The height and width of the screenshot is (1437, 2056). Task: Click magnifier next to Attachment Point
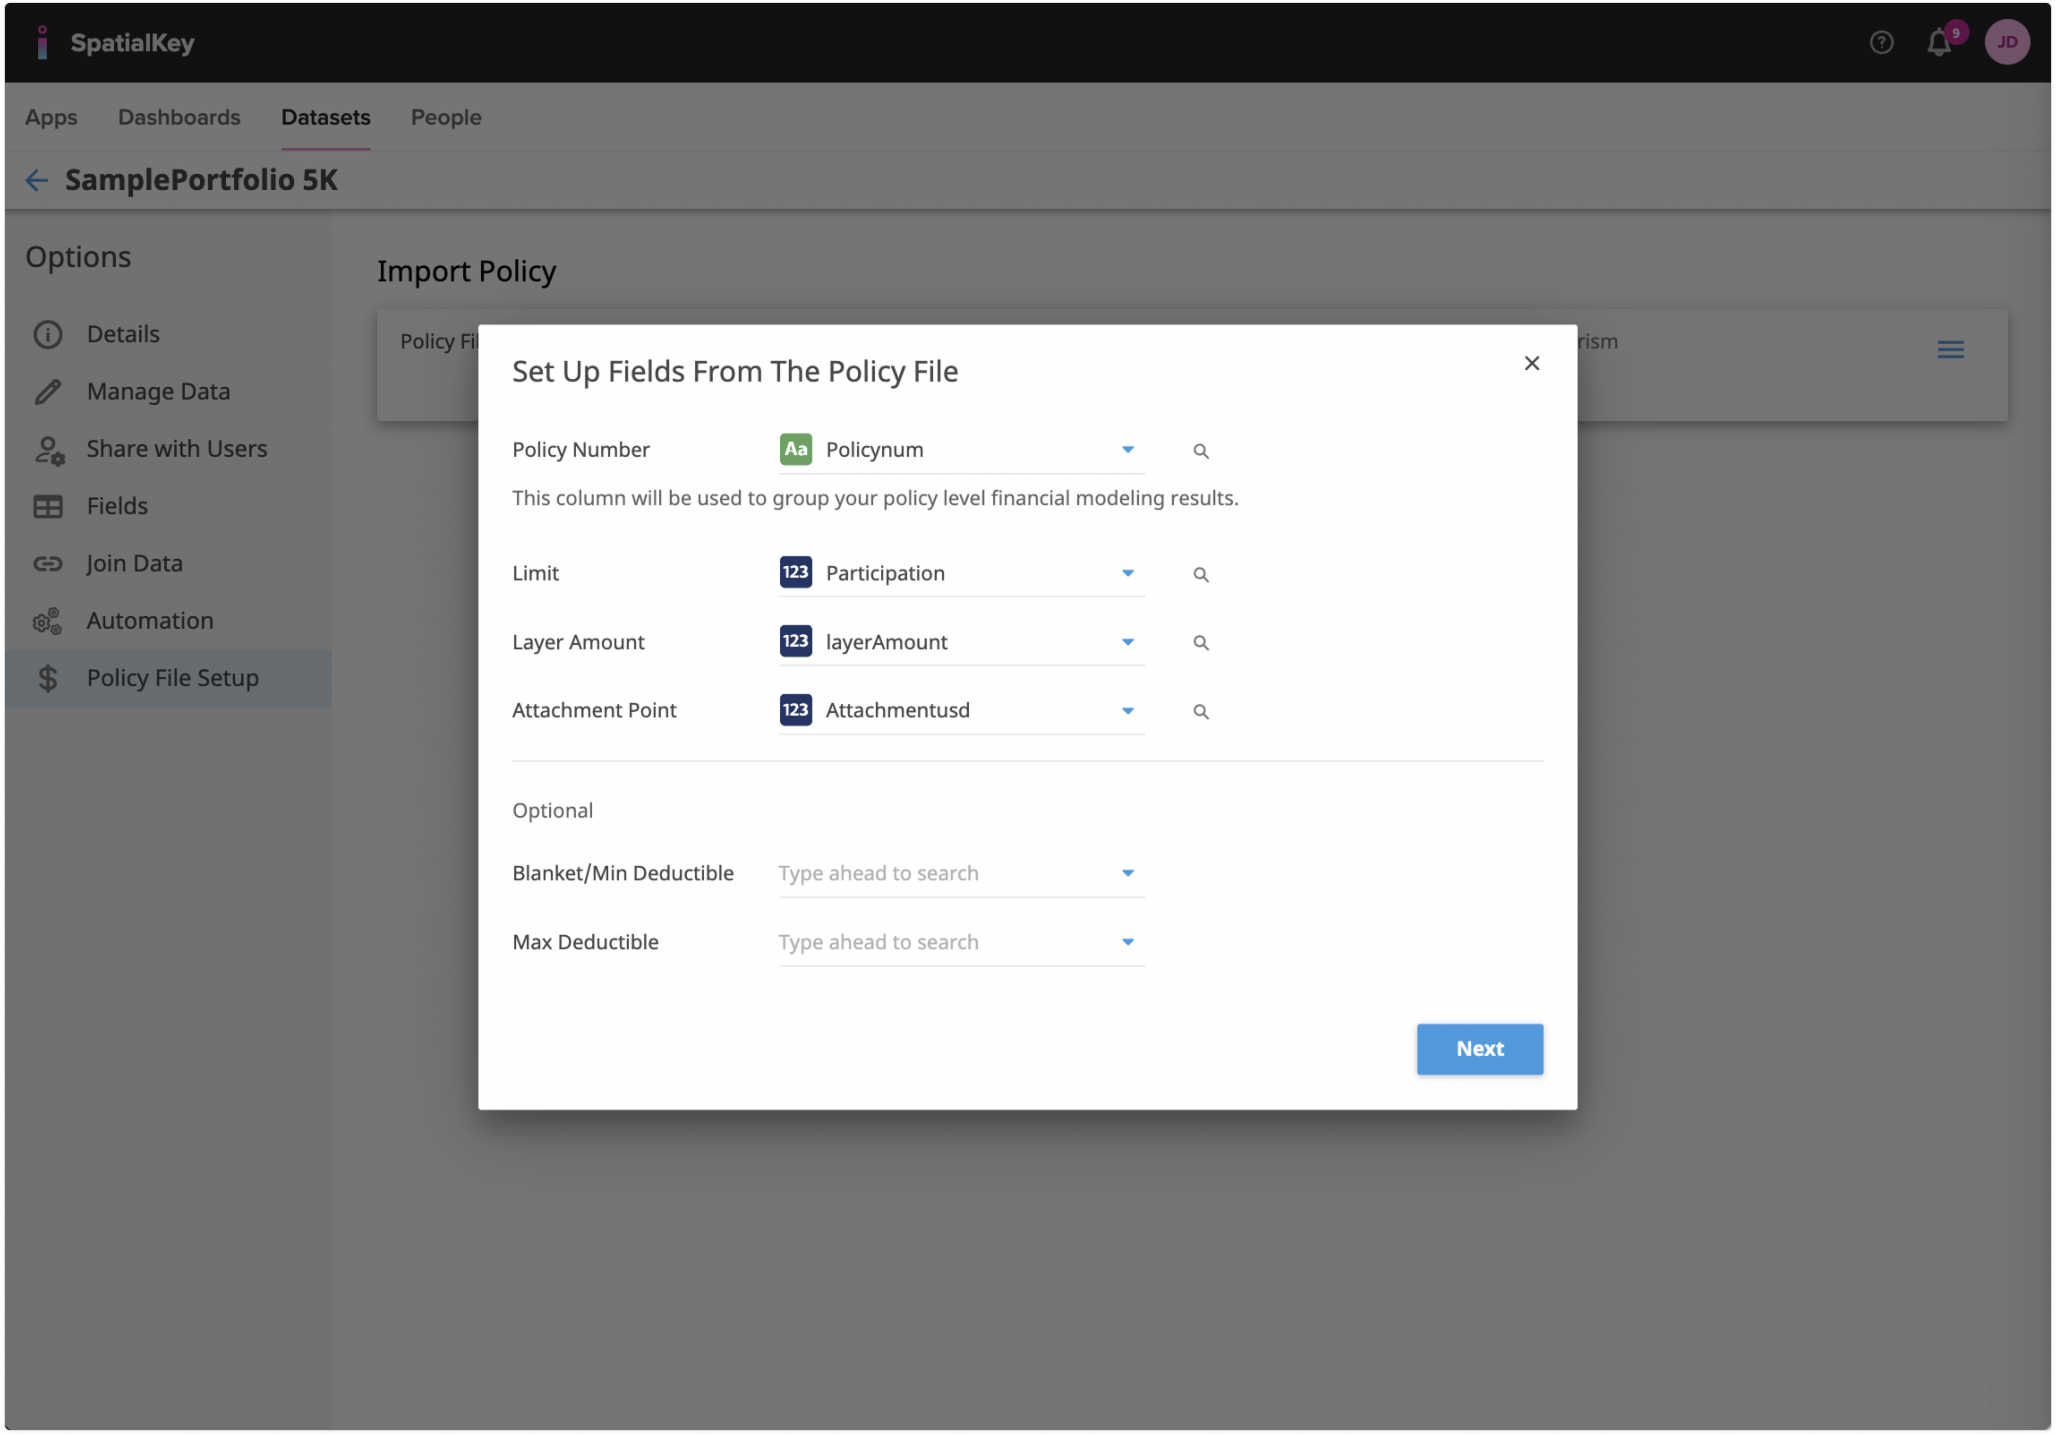point(1200,712)
